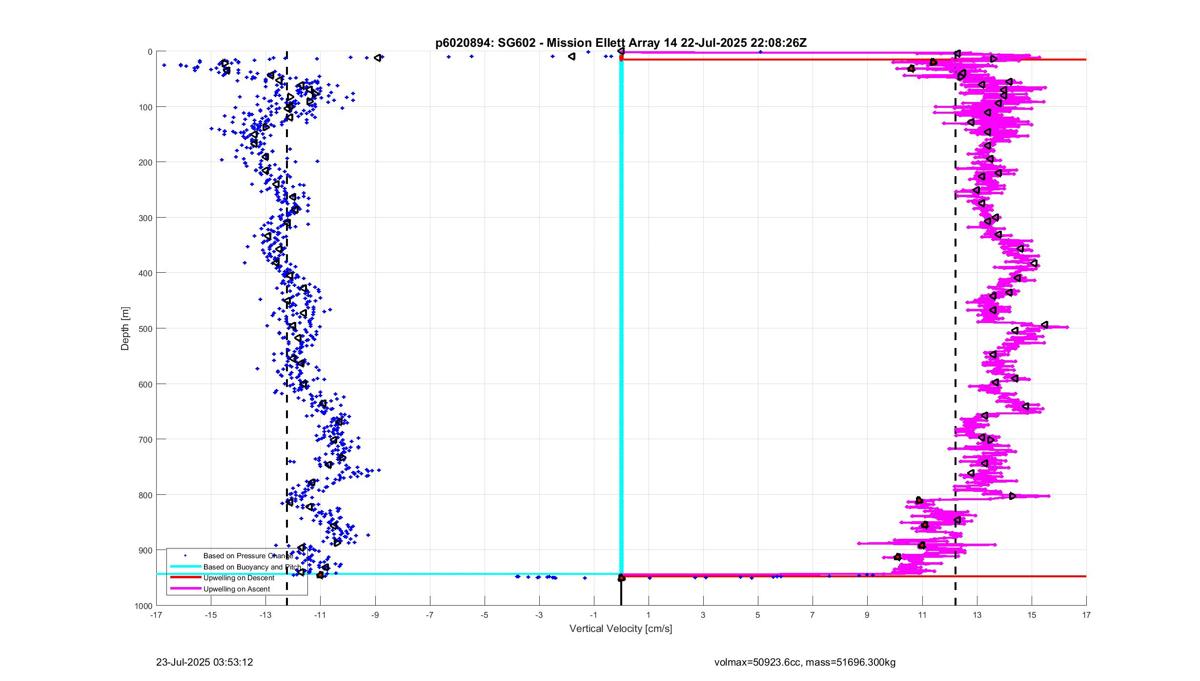Click the depth tick label '300'
Screen dimensions: 1200x681
click(144, 218)
